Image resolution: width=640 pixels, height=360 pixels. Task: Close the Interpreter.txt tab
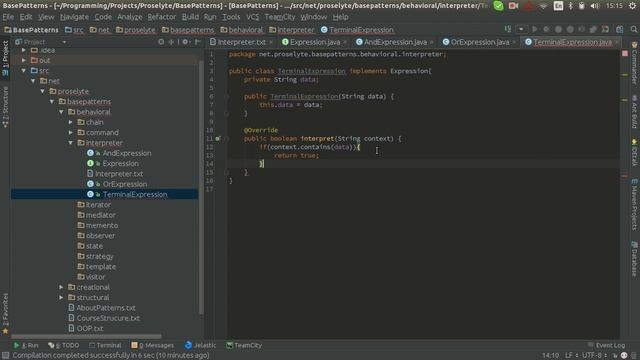271,42
